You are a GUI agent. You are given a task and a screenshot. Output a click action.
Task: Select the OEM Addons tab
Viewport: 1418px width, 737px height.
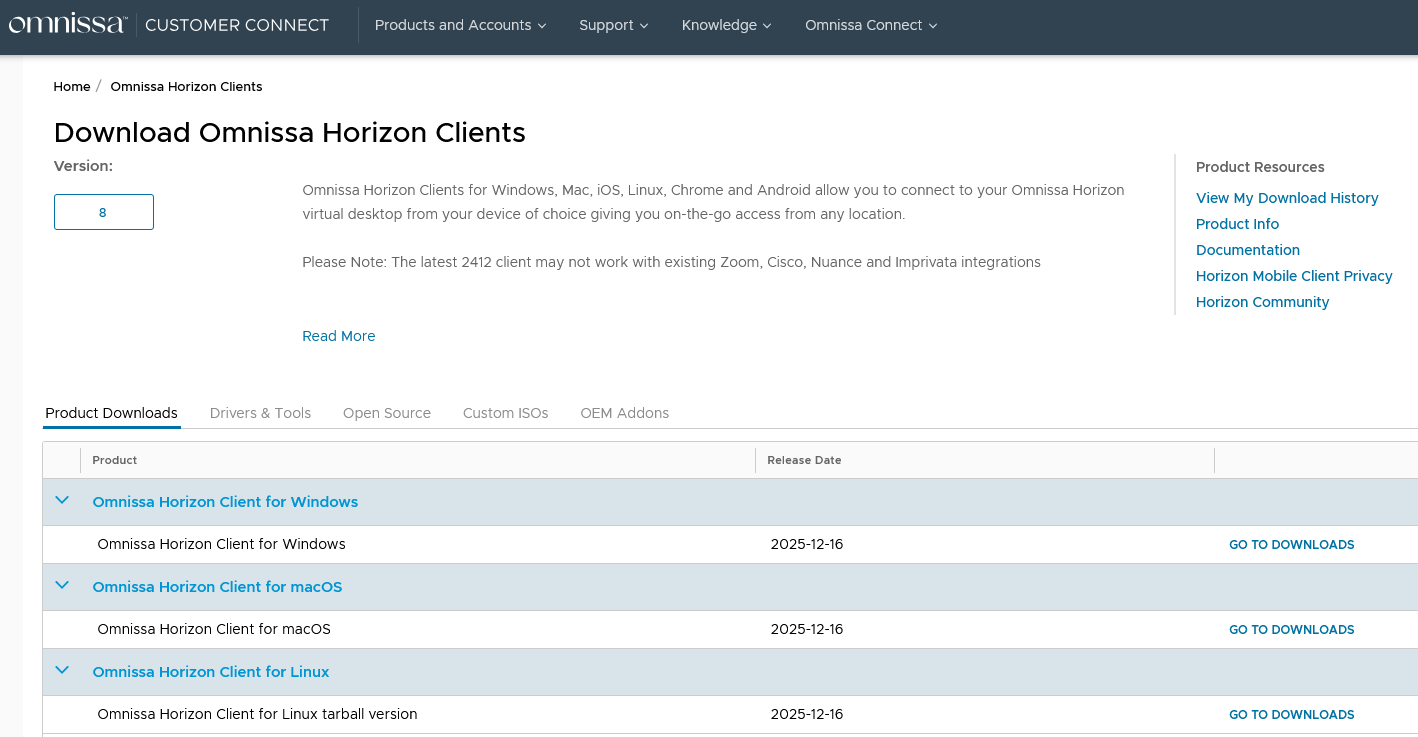624,413
